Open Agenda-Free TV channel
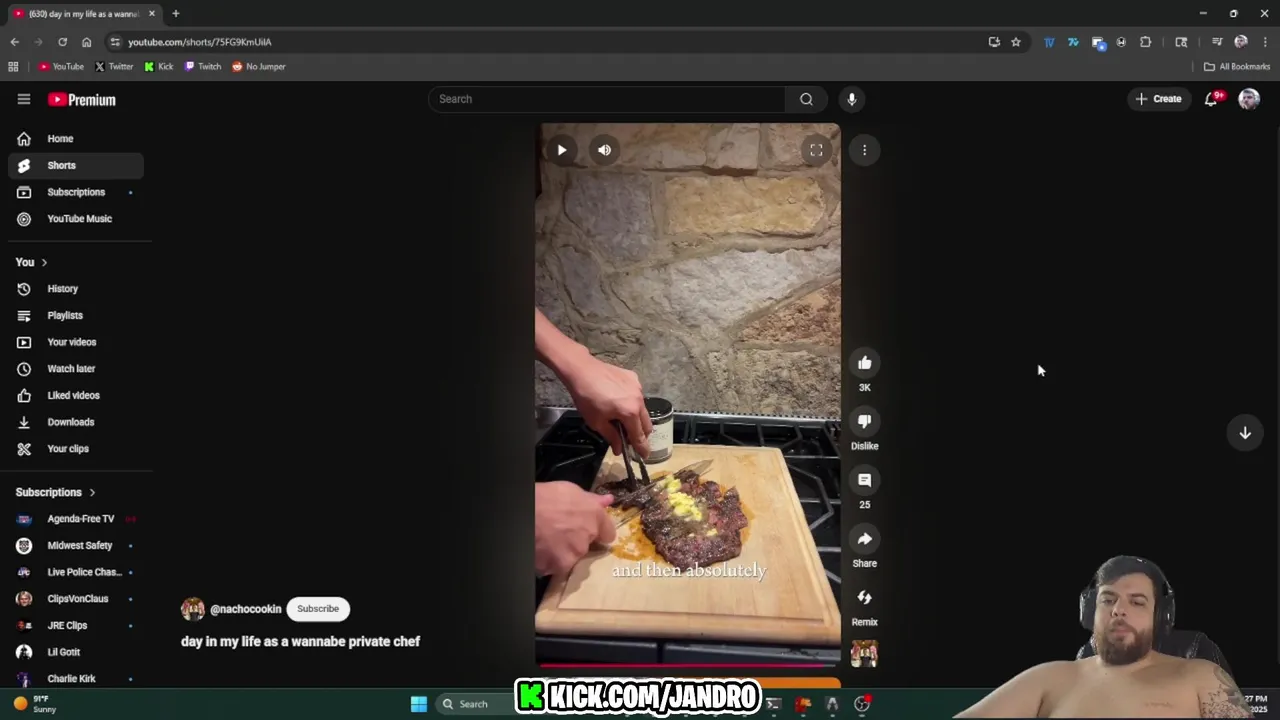1280x720 pixels. (76, 519)
